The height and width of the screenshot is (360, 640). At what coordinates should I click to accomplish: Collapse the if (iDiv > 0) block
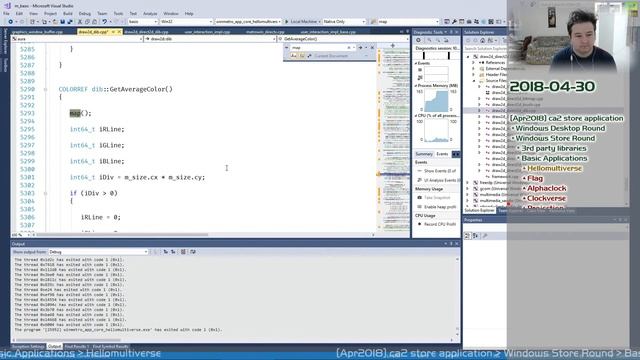coord(45,193)
